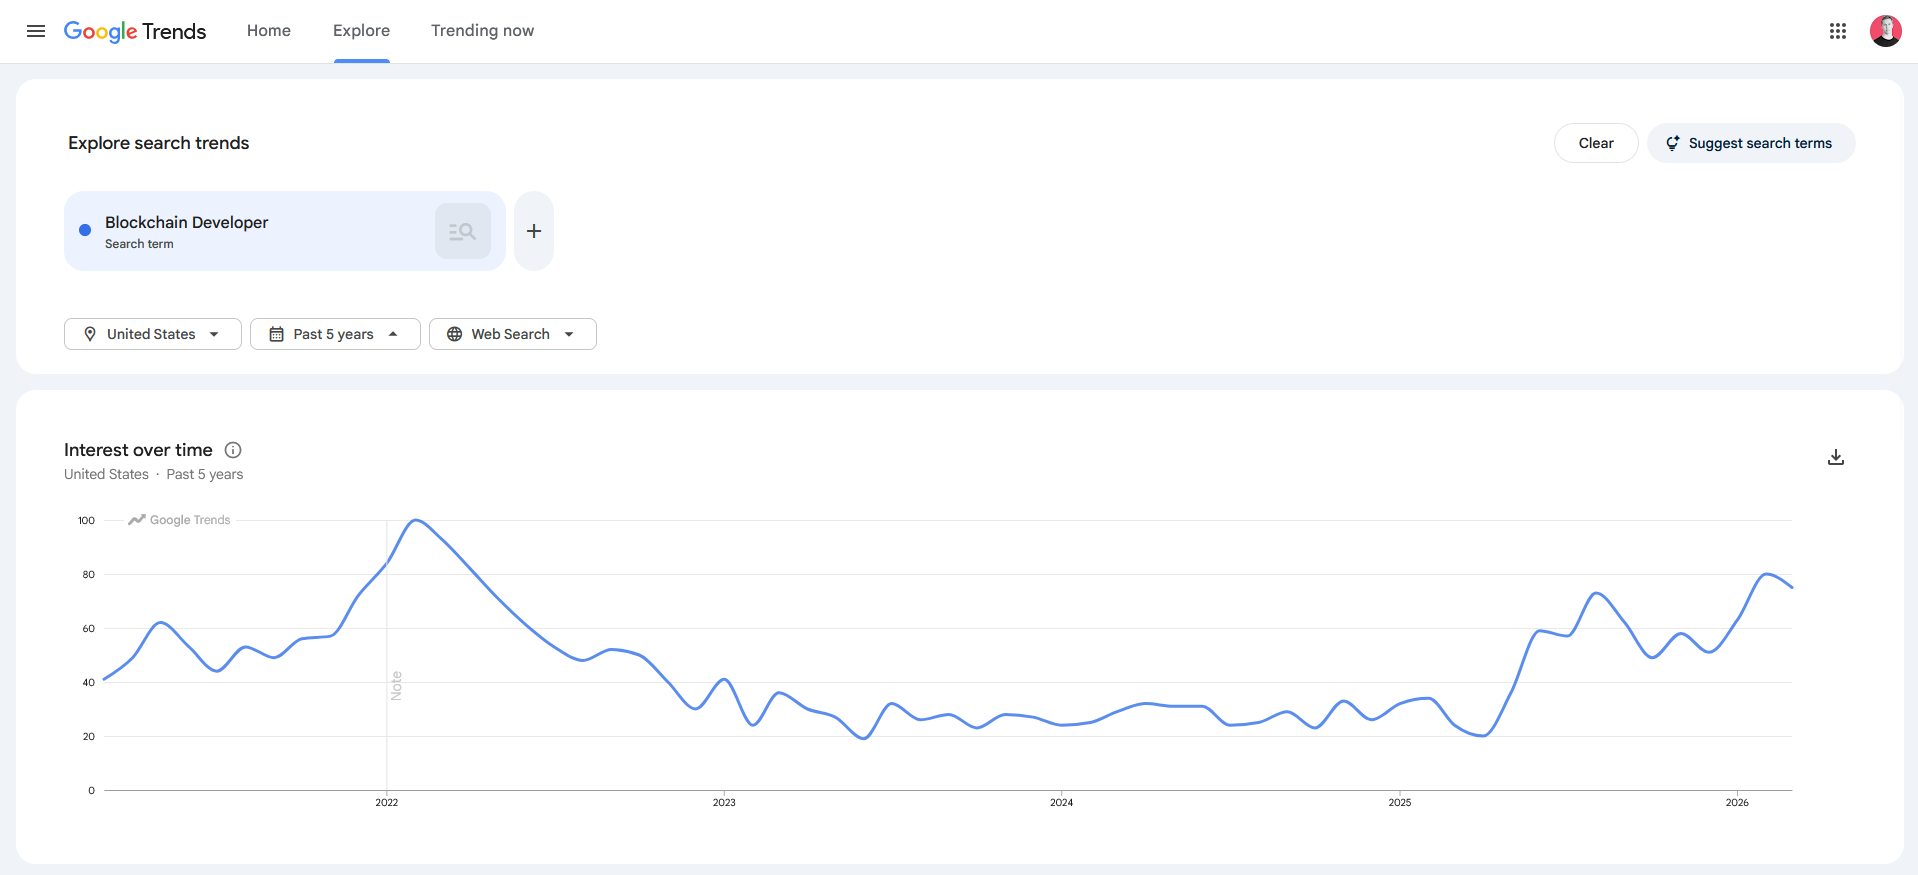Open the Google apps grid

tap(1837, 31)
